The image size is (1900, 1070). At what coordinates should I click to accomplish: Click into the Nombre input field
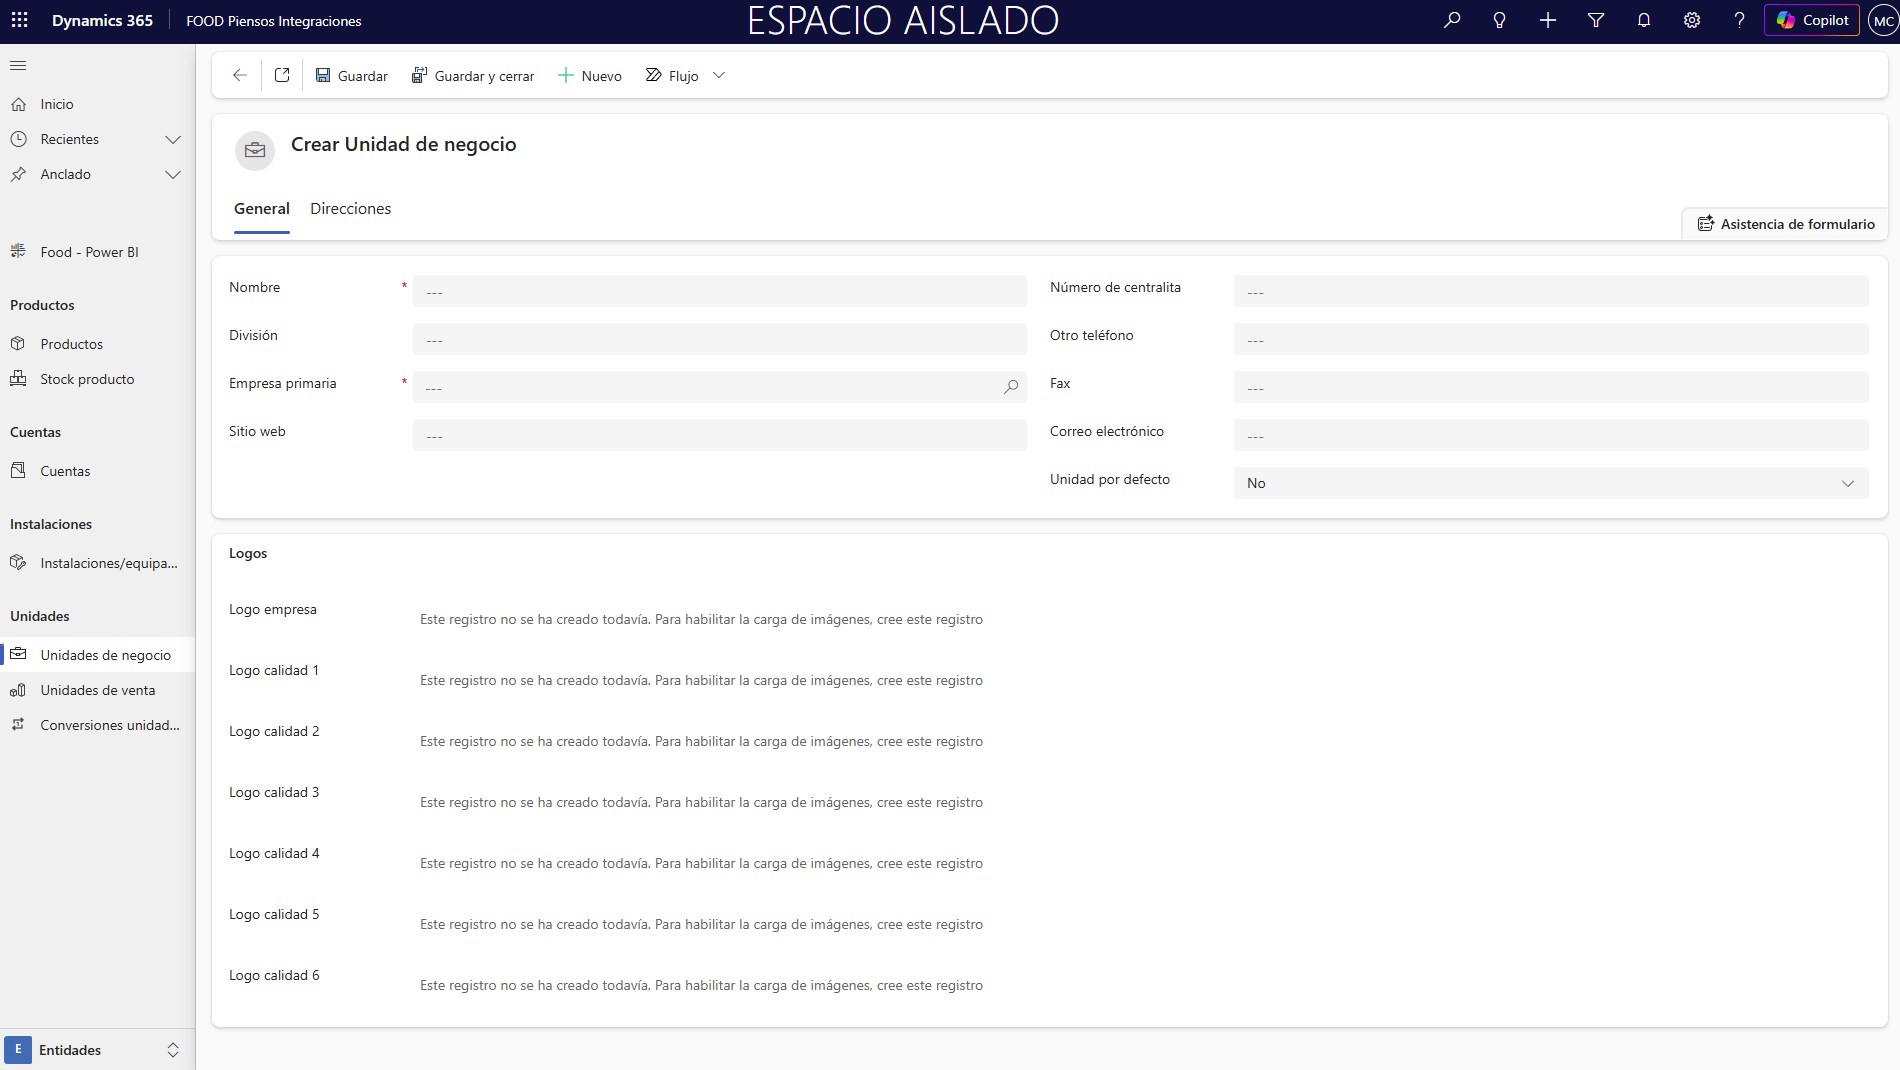(719, 291)
